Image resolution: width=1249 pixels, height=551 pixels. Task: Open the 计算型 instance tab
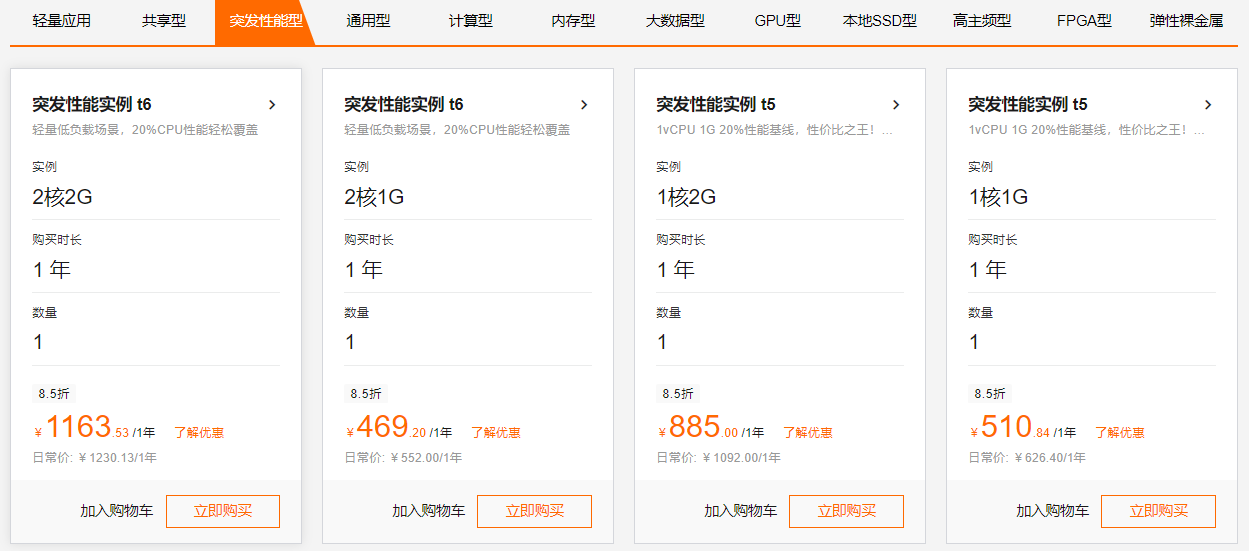pyautogui.click(x=471, y=20)
